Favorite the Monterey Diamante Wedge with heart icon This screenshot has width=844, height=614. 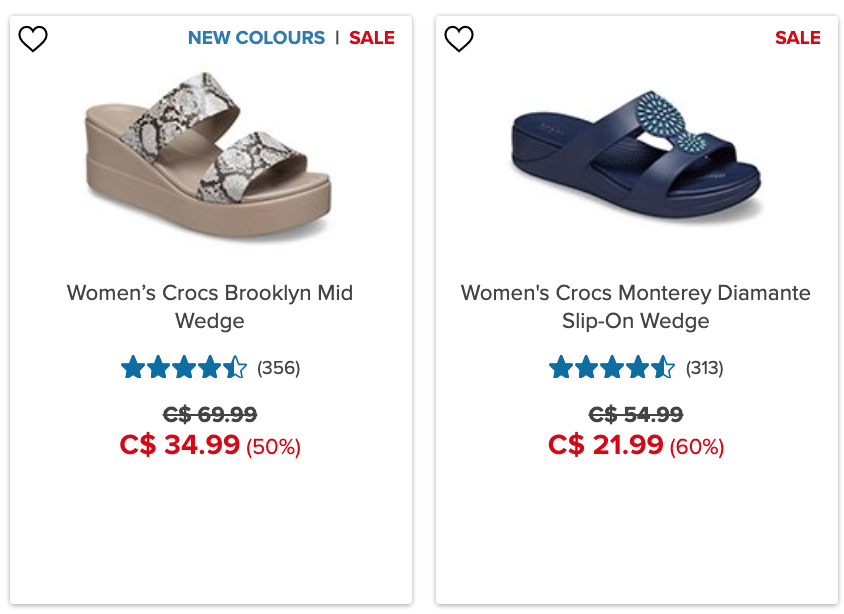click(x=459, y=39)
